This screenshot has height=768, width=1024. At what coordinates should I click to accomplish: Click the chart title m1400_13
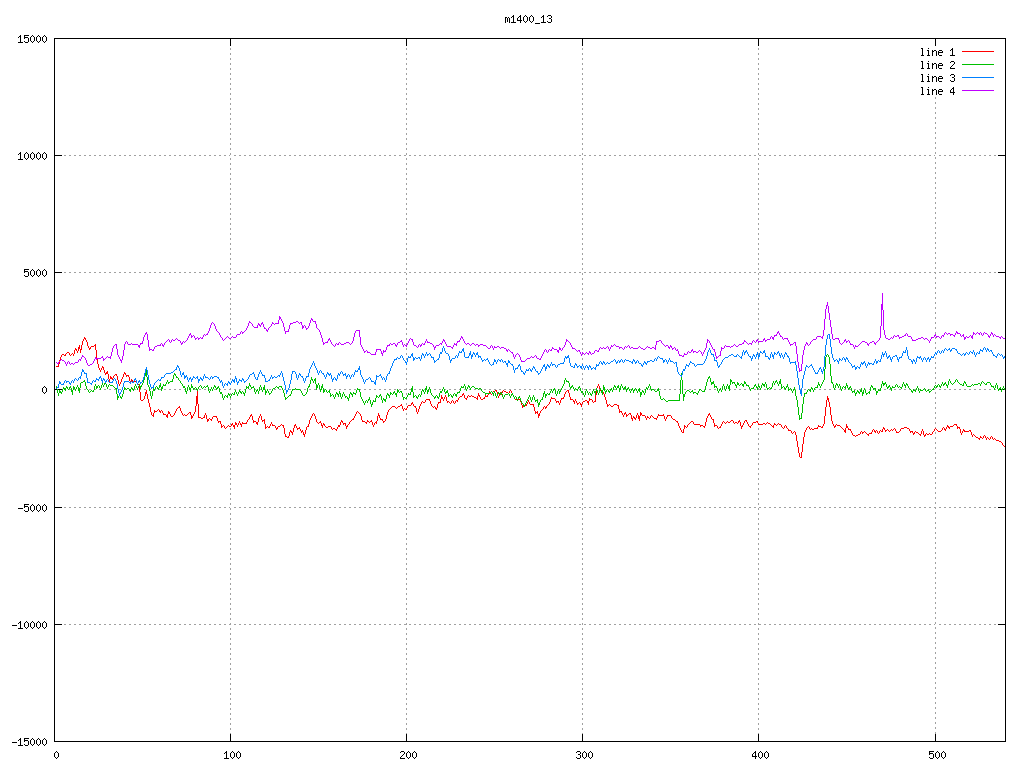point(528,20)
